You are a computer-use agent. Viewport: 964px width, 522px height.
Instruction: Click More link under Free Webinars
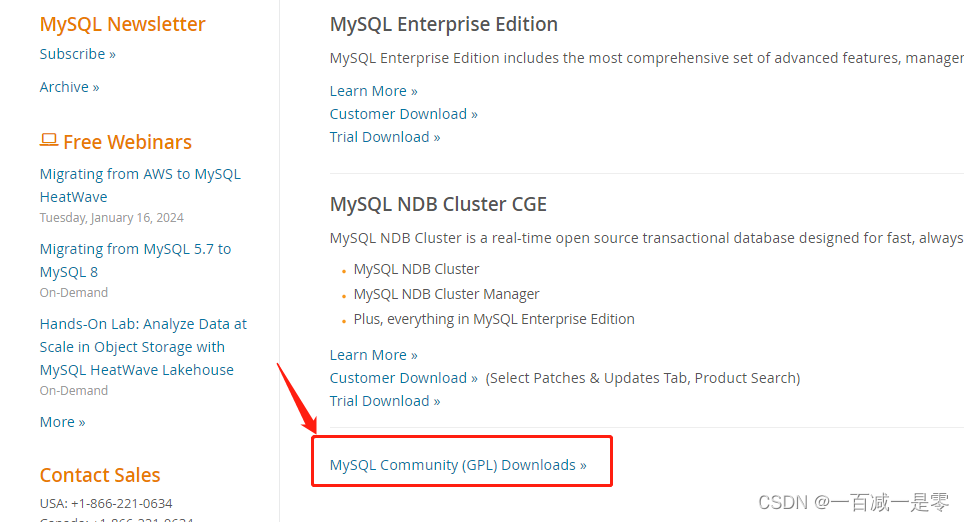(x=63, y=422)
